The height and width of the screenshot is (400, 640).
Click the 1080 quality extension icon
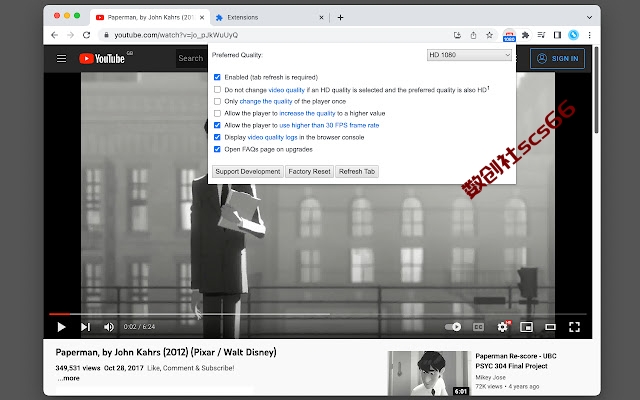509,36
